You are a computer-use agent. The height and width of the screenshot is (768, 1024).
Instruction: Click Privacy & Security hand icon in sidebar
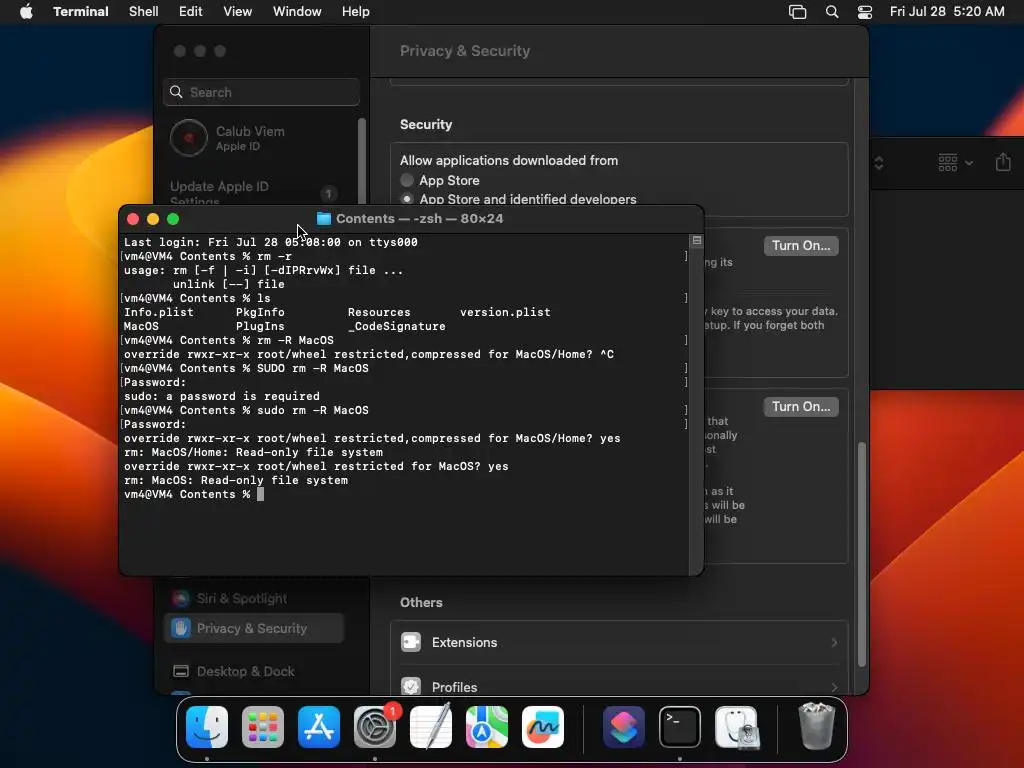[181, 628]
